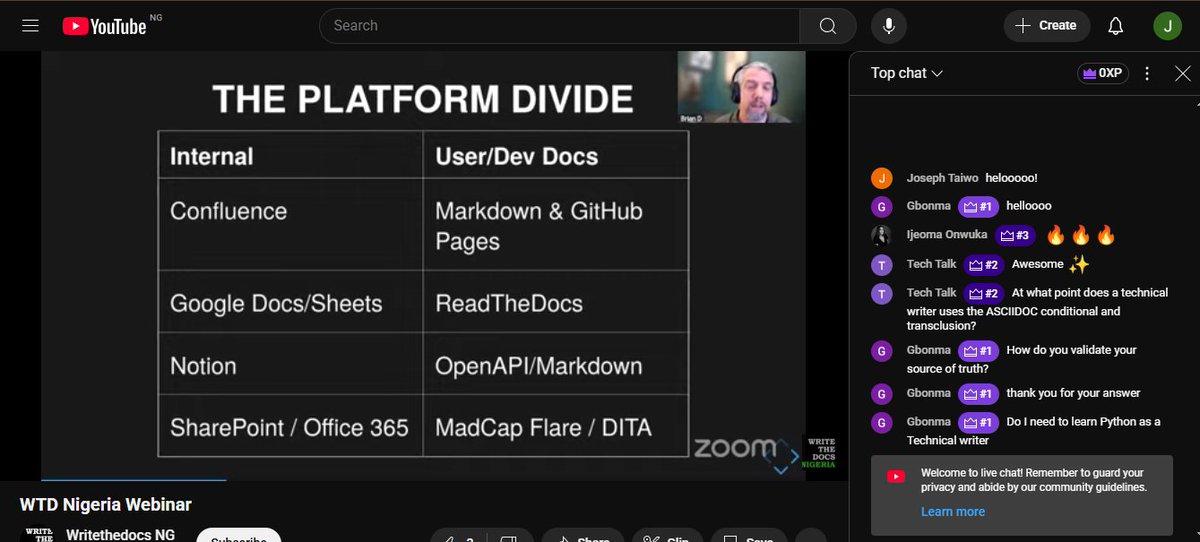Viewport: 1200px width, 542px height.
Task: Click the fire emojis message
Action: coord(1080,236)
